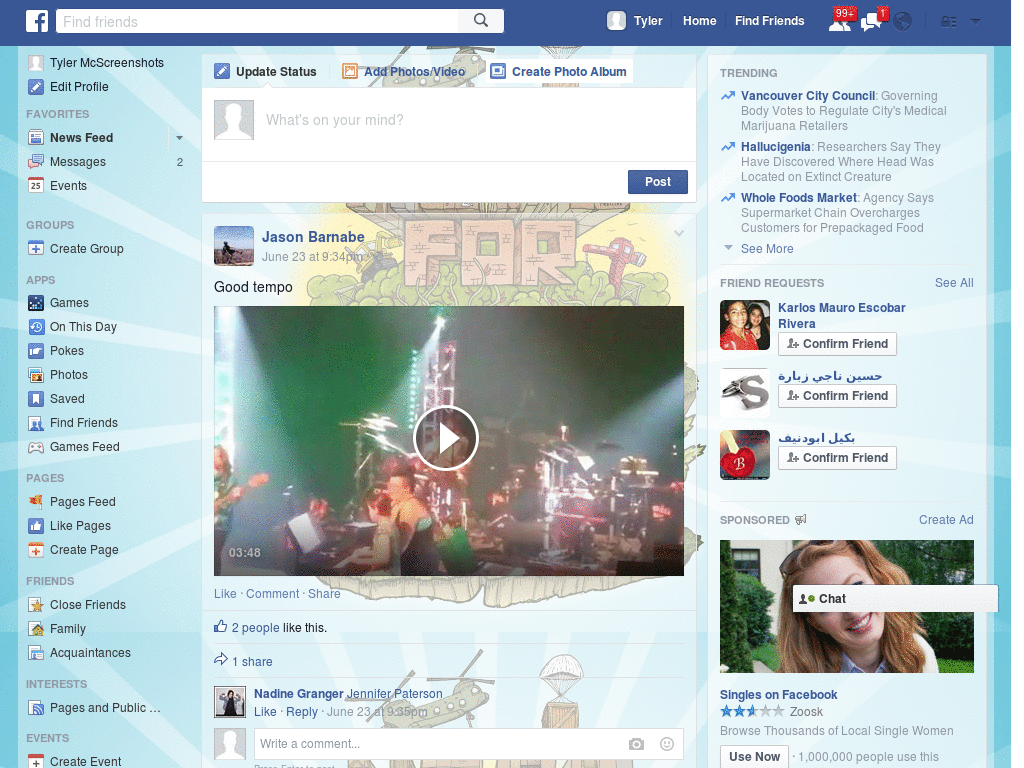Click See All friend requests
Image resolution: width=1024 pixels, height=768 pixels.
pos(953,283)
